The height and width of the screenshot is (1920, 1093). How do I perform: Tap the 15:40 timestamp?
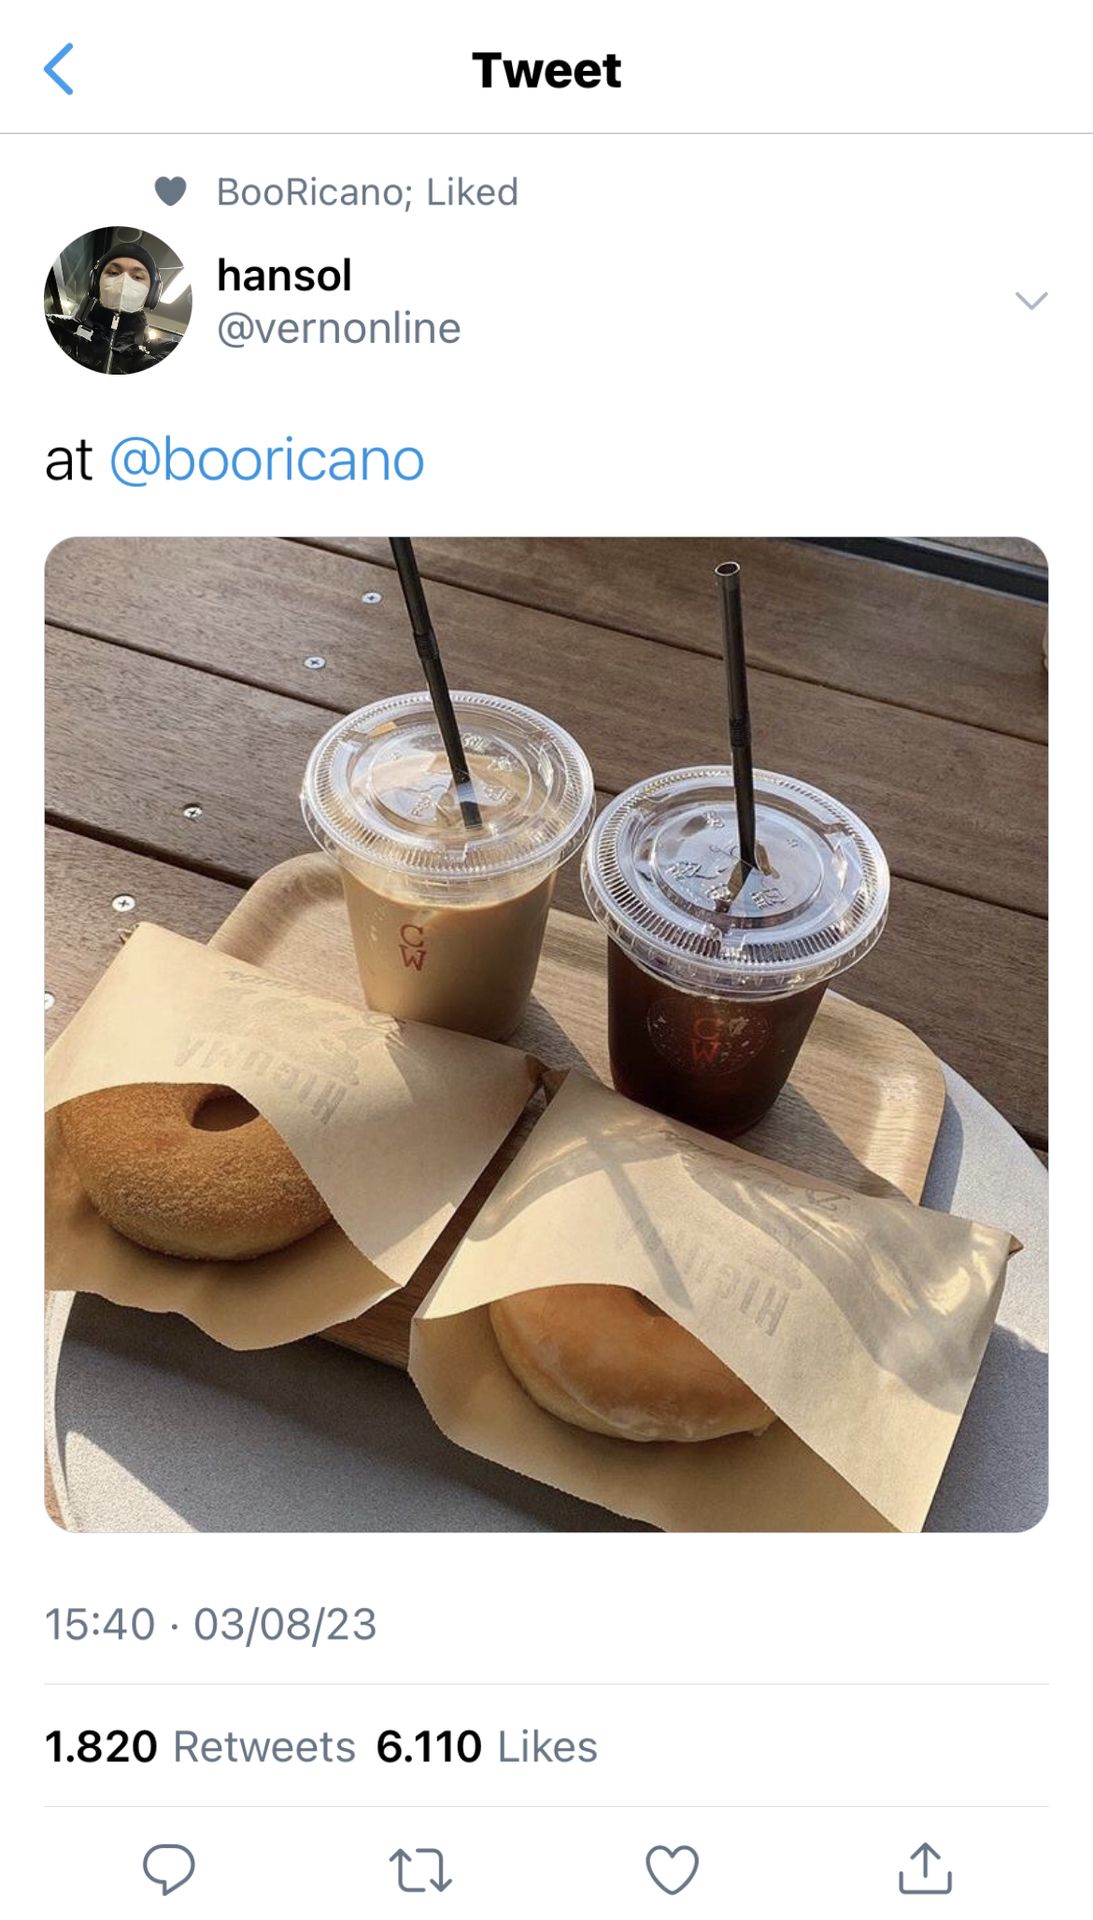pyautogui.click(x=100, y=1624)
